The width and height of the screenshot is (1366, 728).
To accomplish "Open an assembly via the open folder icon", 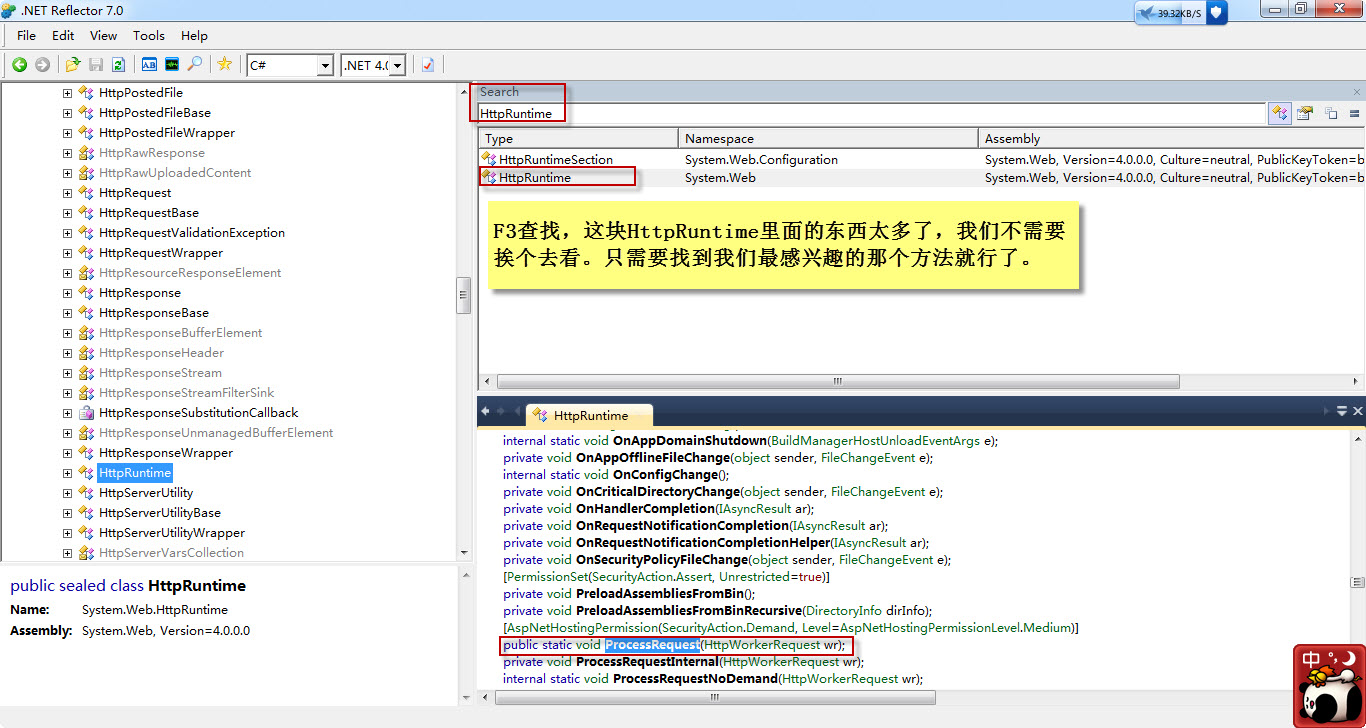I will pyautogui.click(x=71, y=64).
